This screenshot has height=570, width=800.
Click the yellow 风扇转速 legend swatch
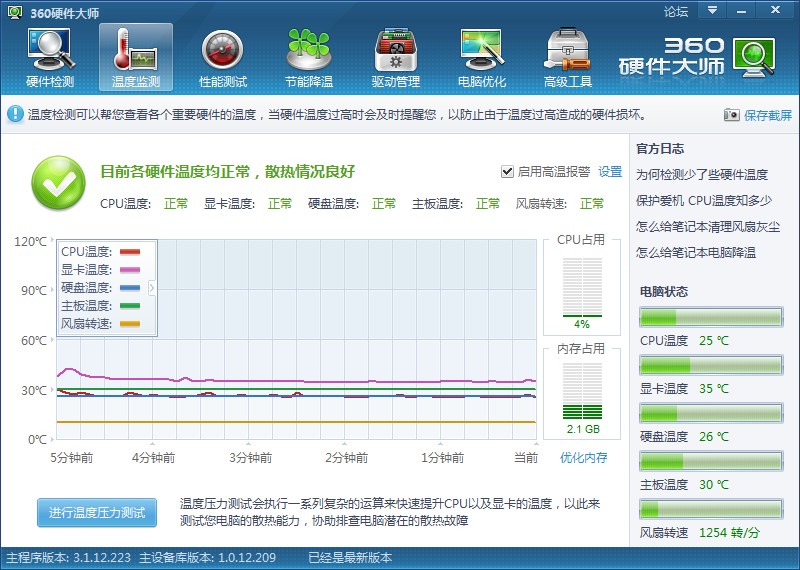coord(130,324)
